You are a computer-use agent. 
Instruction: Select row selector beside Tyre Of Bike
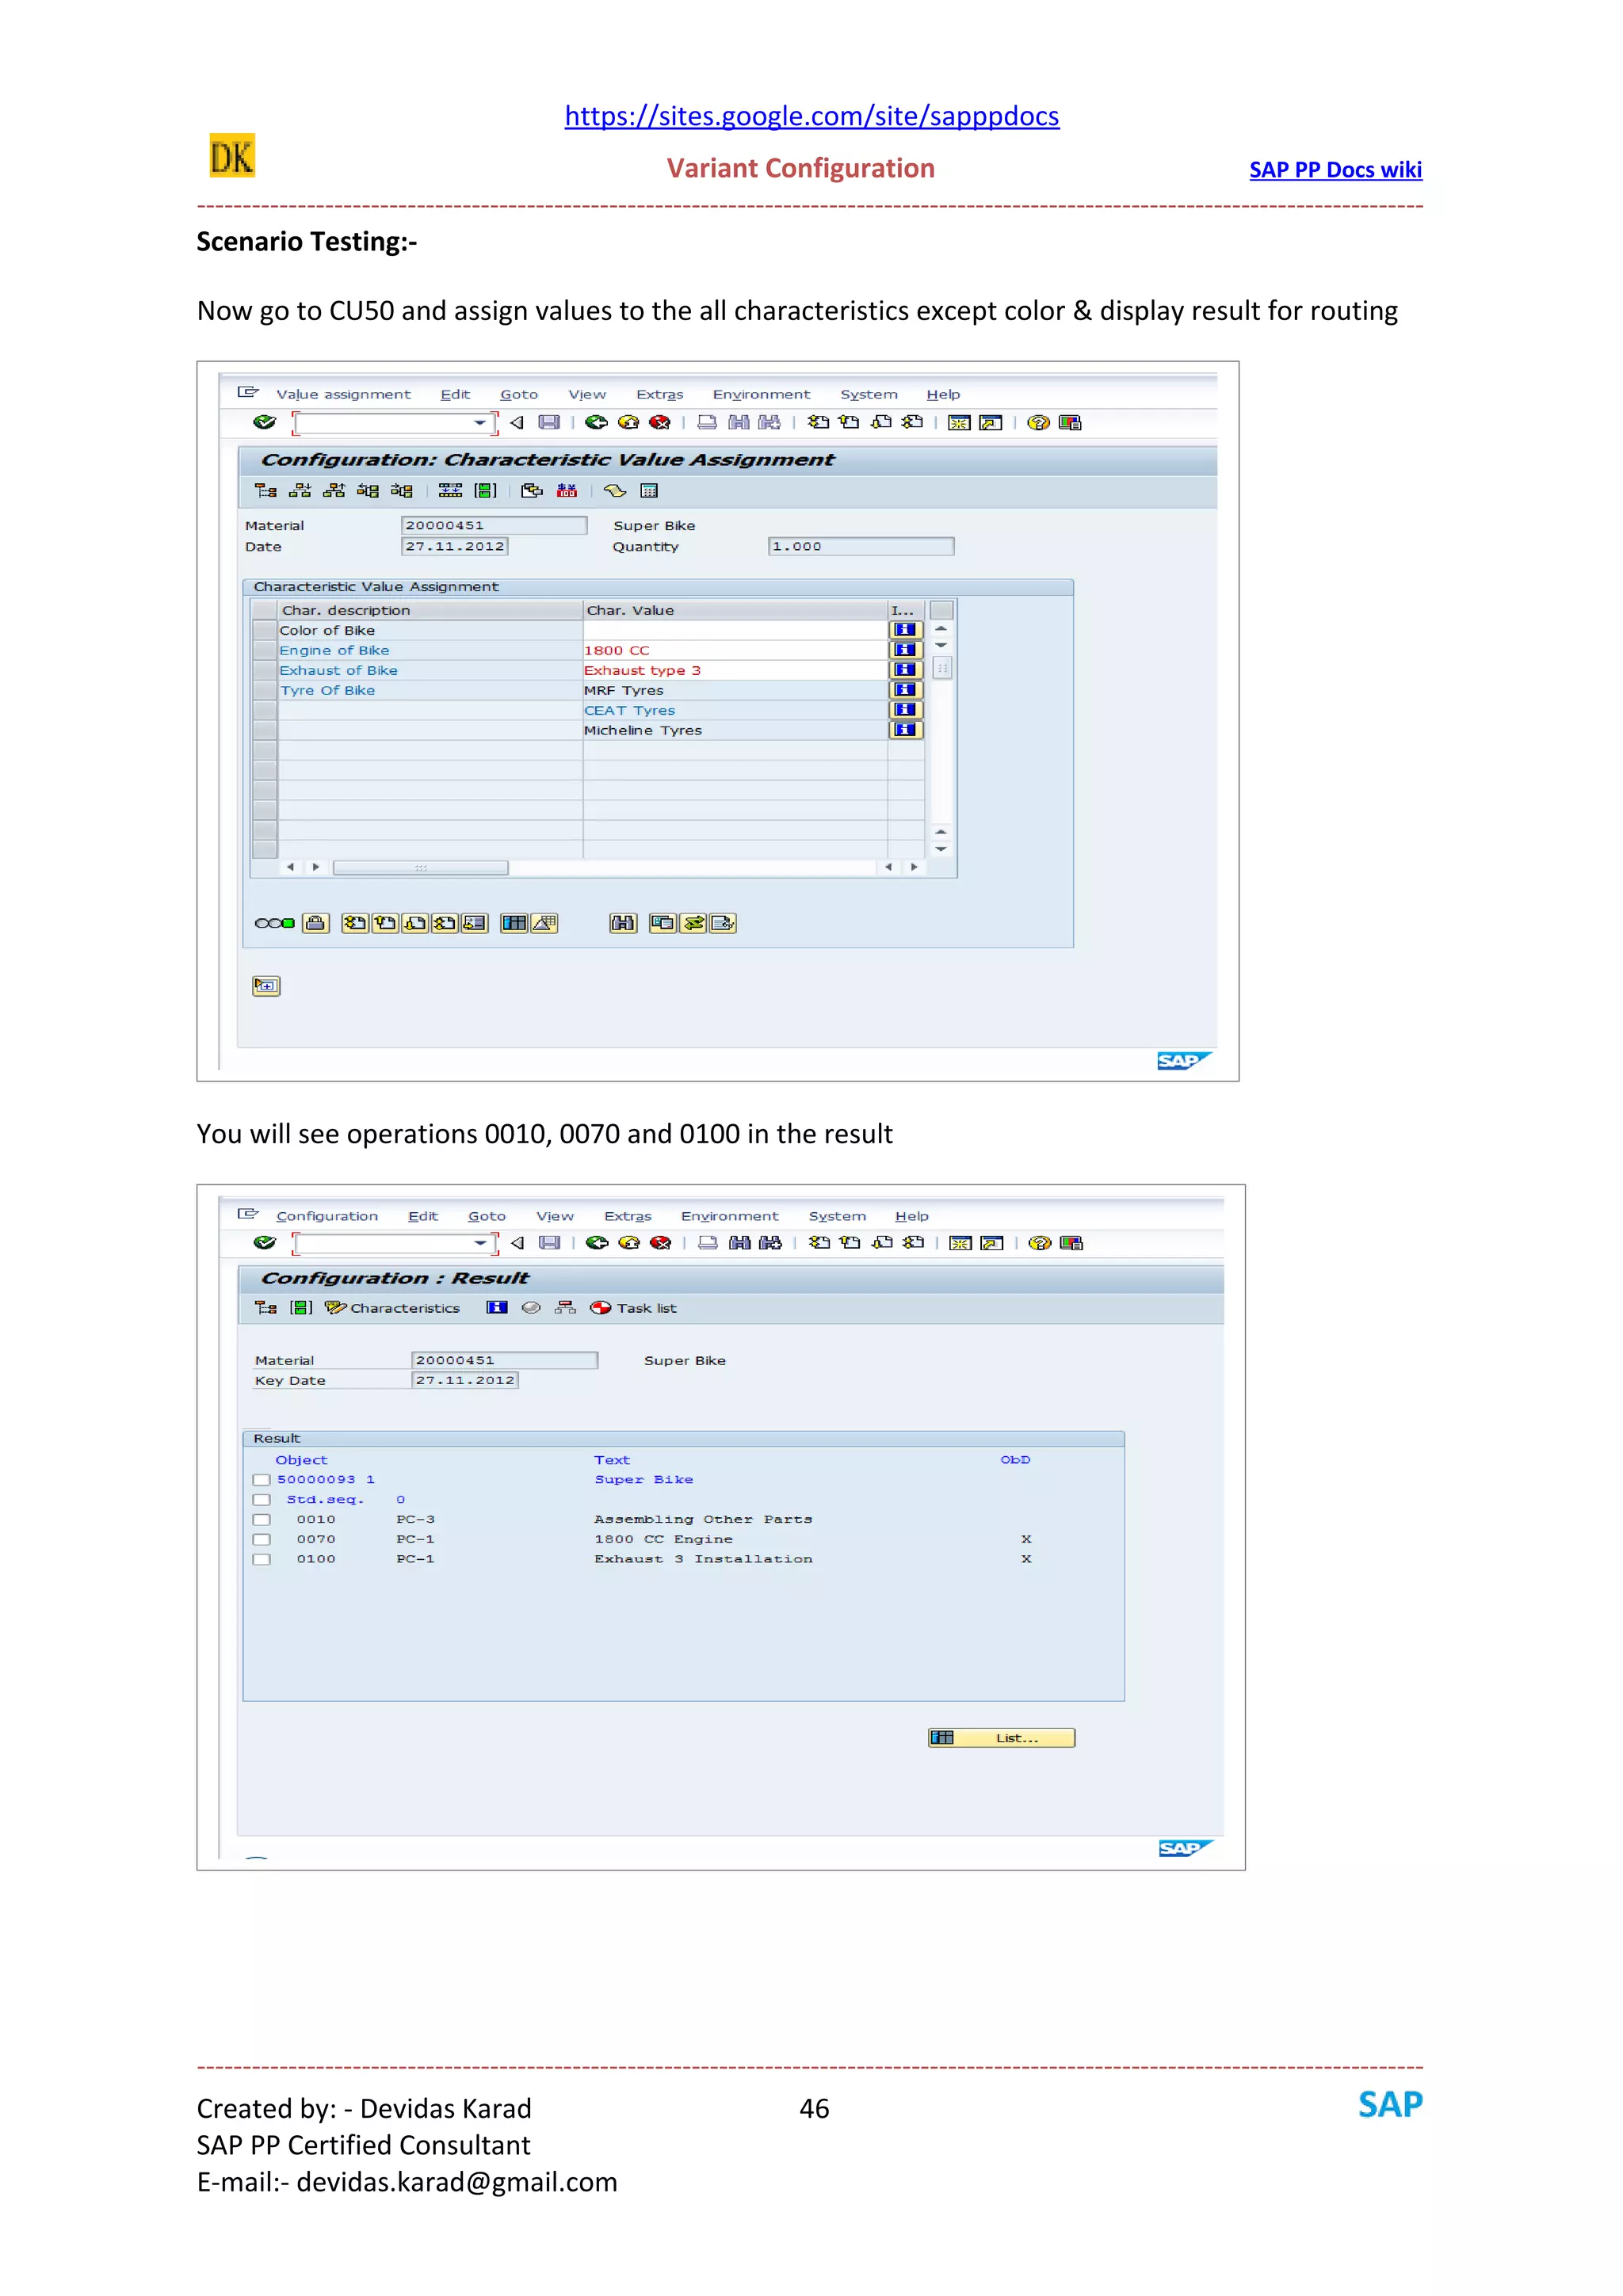point(265,690)
